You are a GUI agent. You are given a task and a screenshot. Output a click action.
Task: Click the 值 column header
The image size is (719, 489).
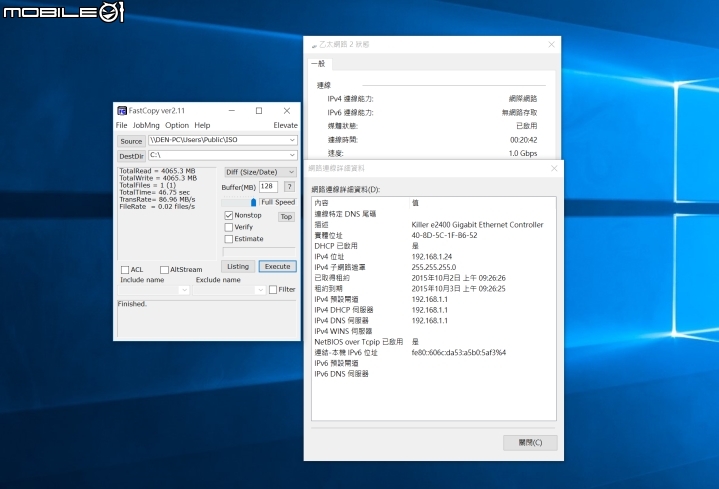coord(482,203)
